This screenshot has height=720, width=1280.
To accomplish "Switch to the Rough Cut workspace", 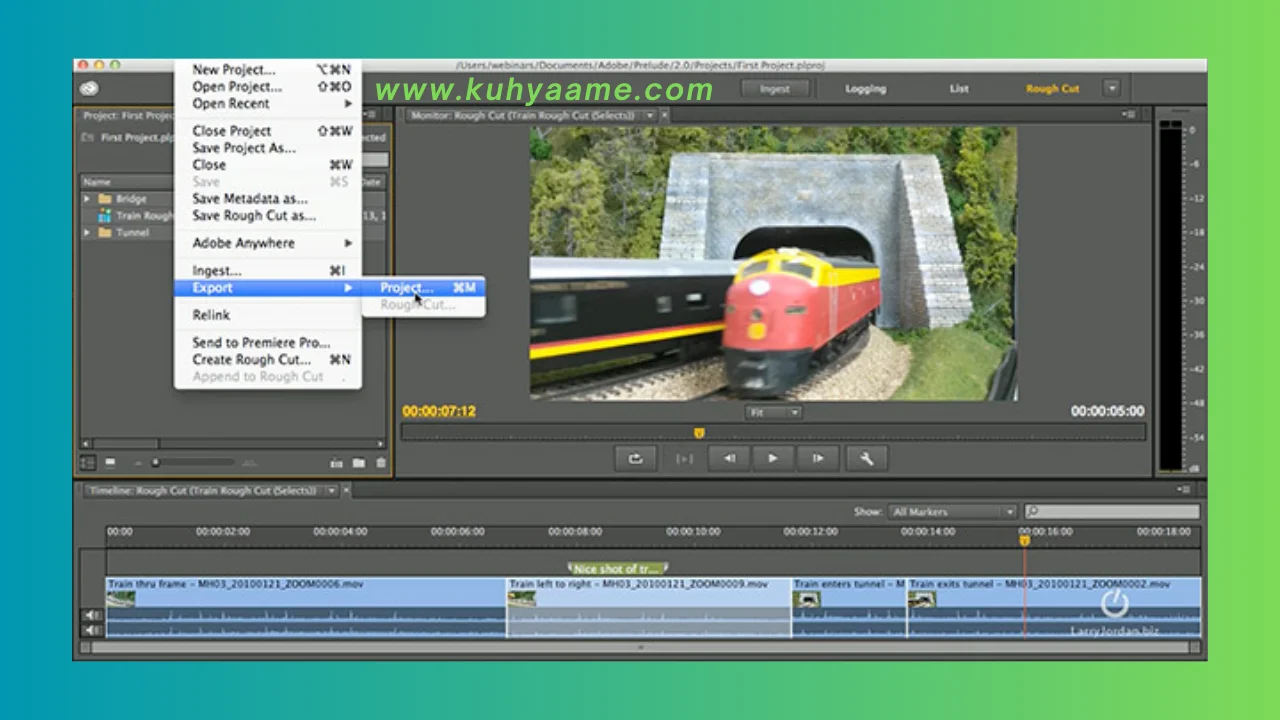I will (1052, 88).
